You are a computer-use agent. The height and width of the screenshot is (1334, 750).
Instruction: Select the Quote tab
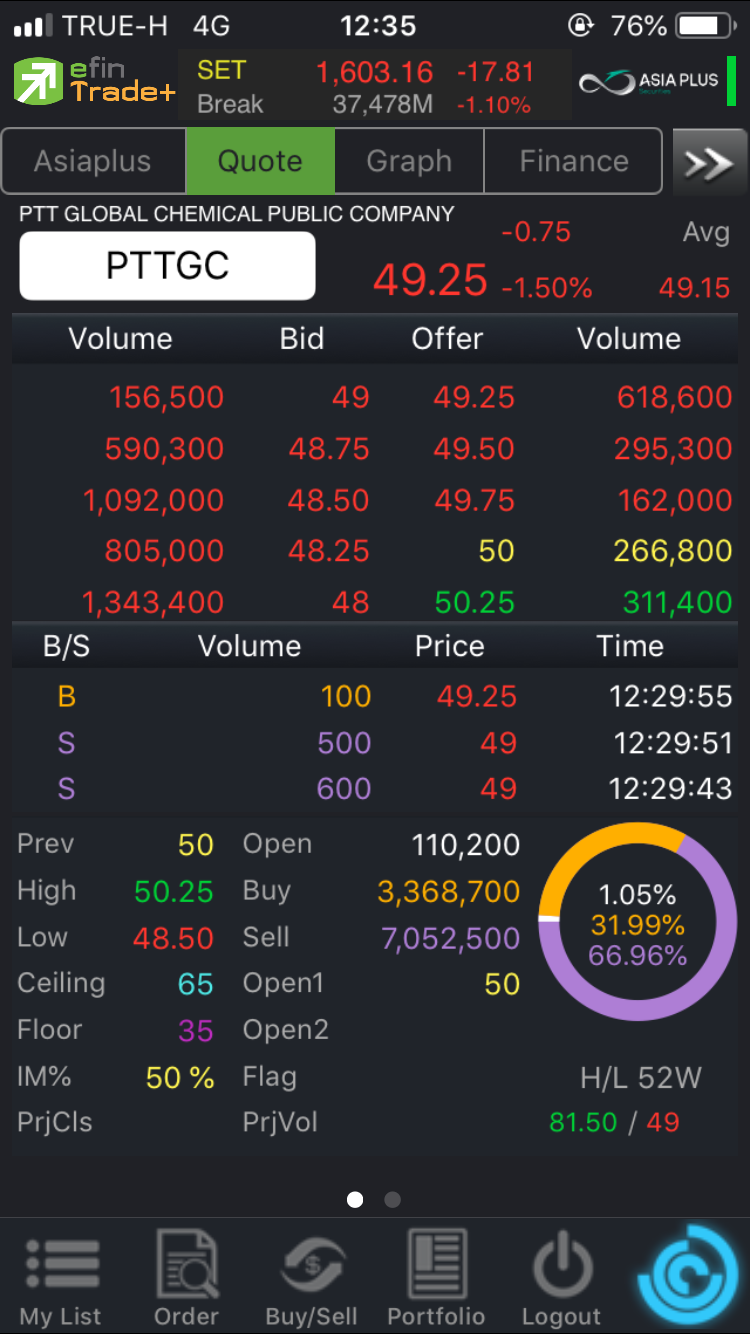[x=260, y=161]
